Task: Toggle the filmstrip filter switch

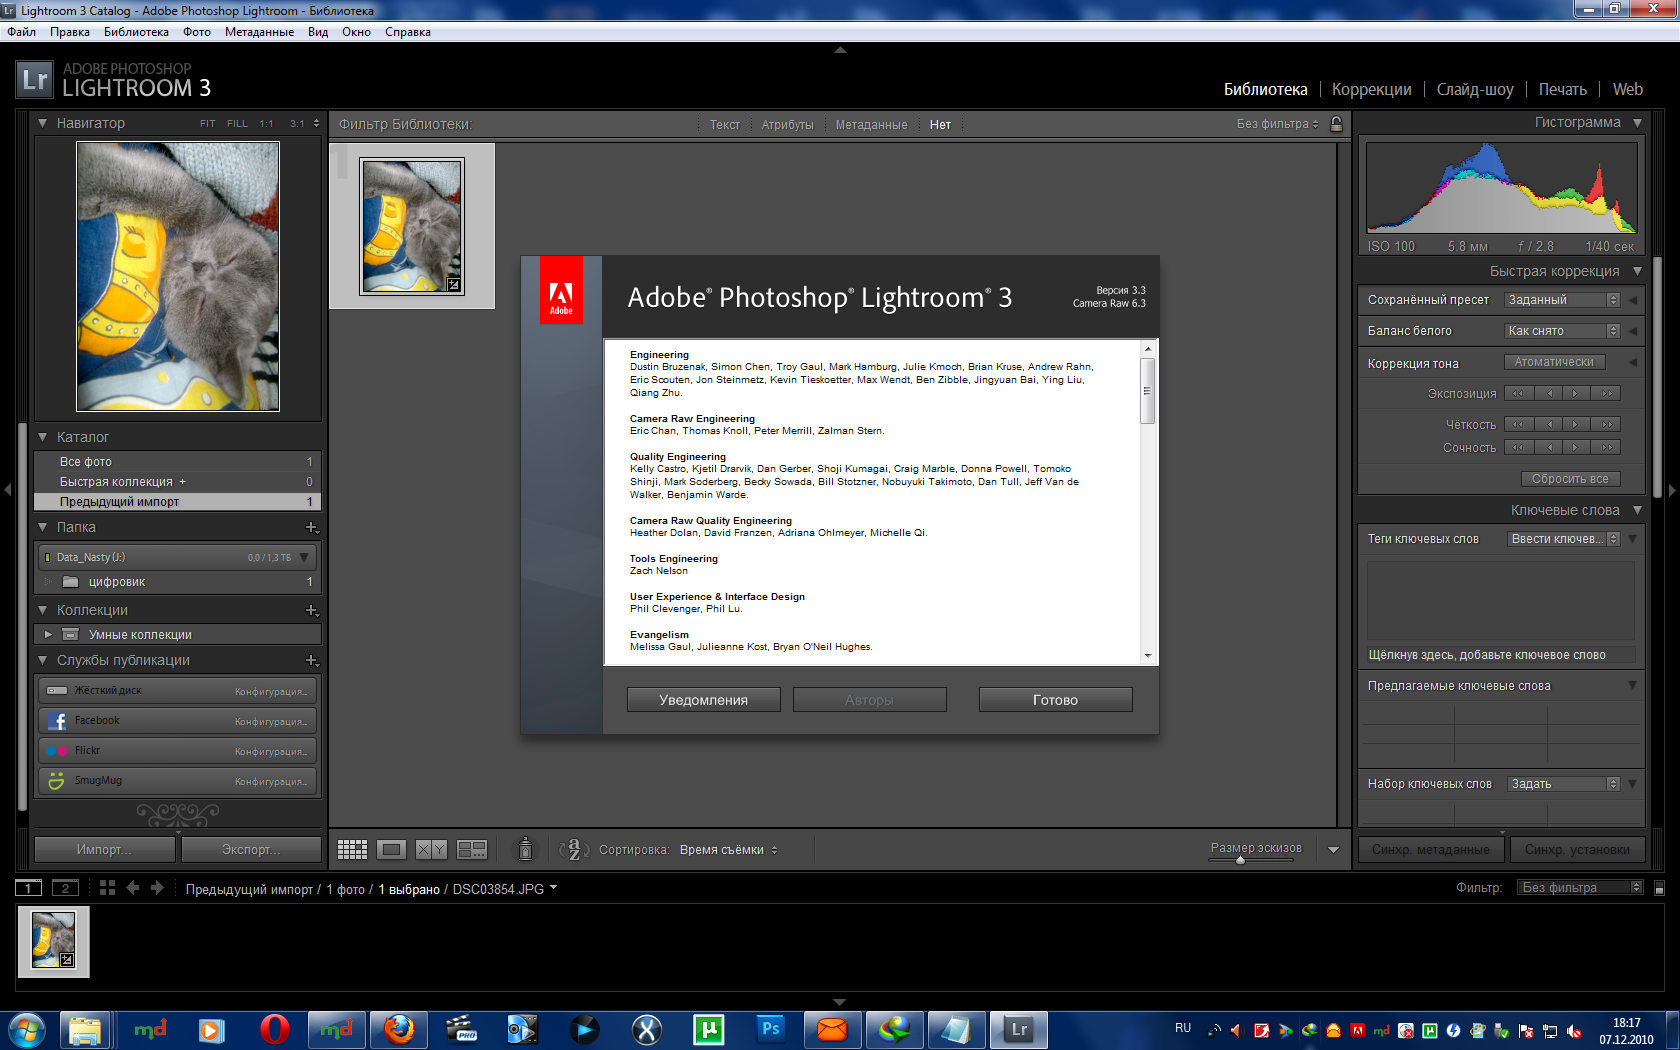Action: click(1659, 888)
